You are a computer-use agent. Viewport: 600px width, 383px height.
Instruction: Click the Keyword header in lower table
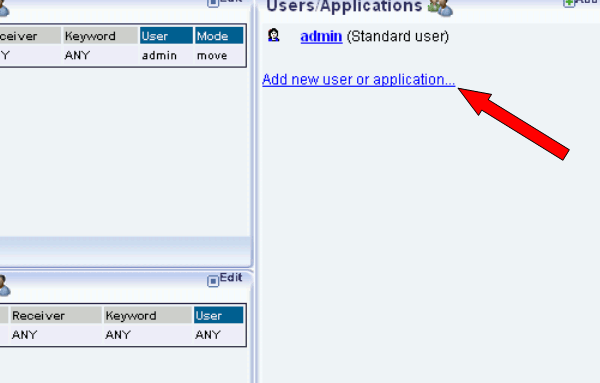point(148,315)
